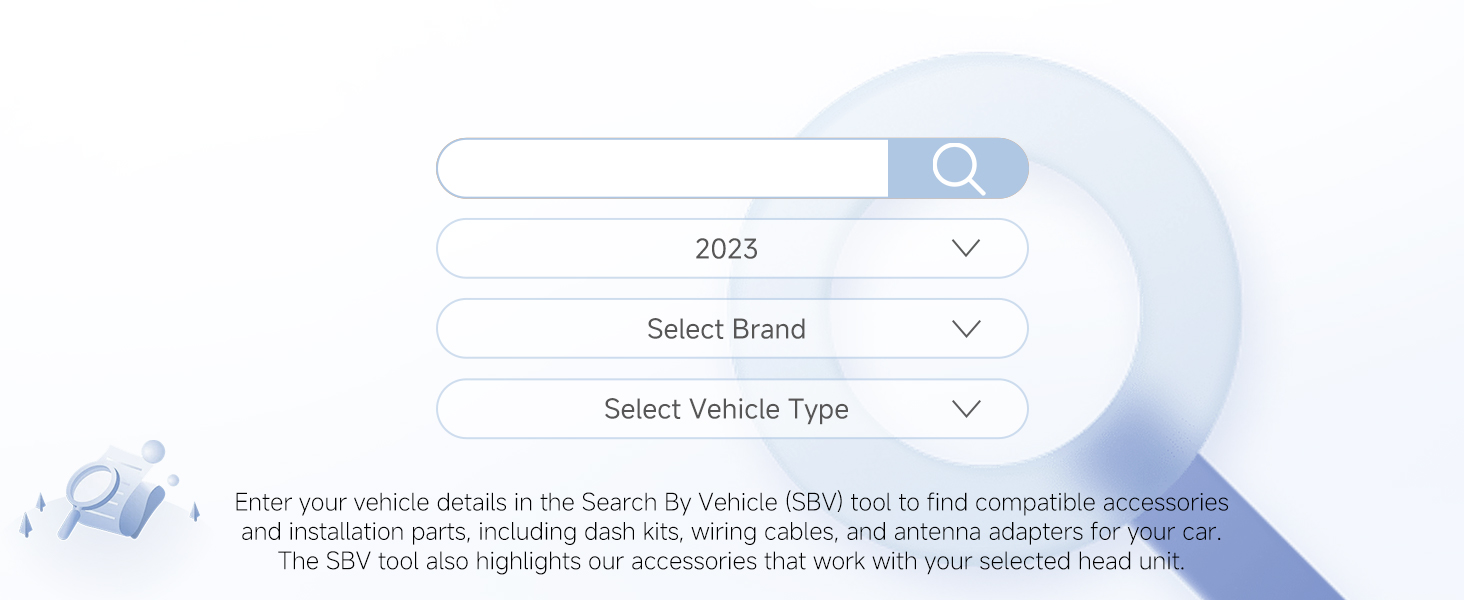
Task: Click inside the empty search text field
Action: point(663,168)
